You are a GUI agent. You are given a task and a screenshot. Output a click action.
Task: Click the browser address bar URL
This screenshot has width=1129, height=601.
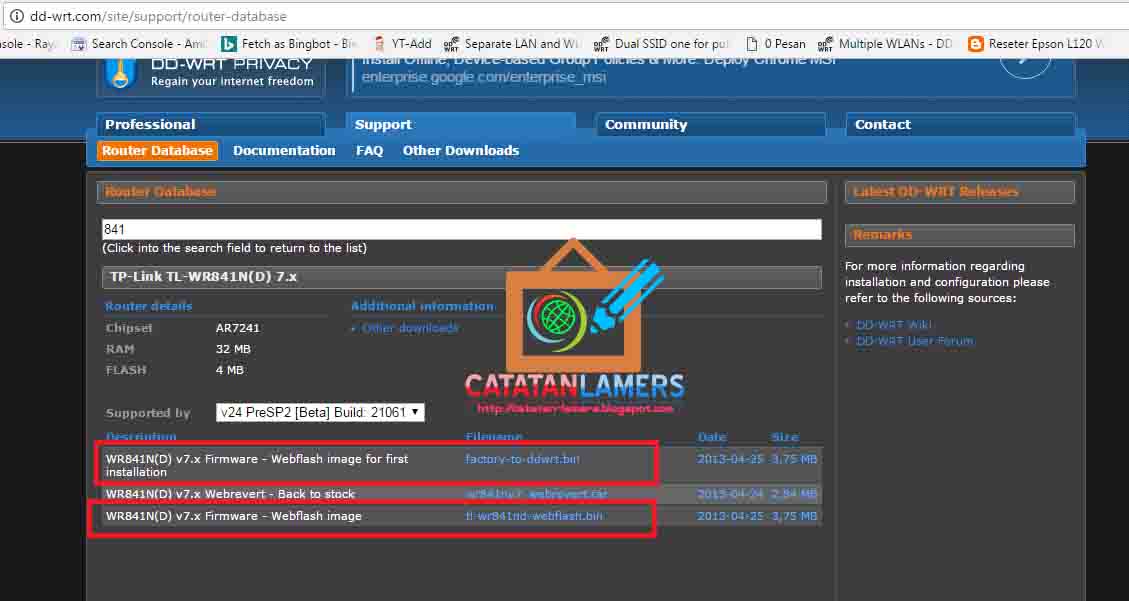tap(158, 16)
